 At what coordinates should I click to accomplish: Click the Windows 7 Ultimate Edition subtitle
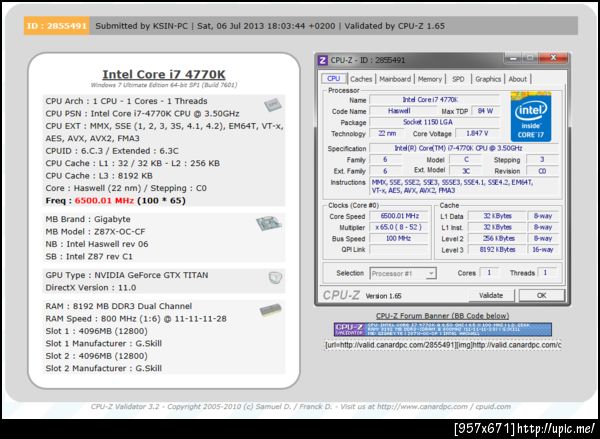164,85
